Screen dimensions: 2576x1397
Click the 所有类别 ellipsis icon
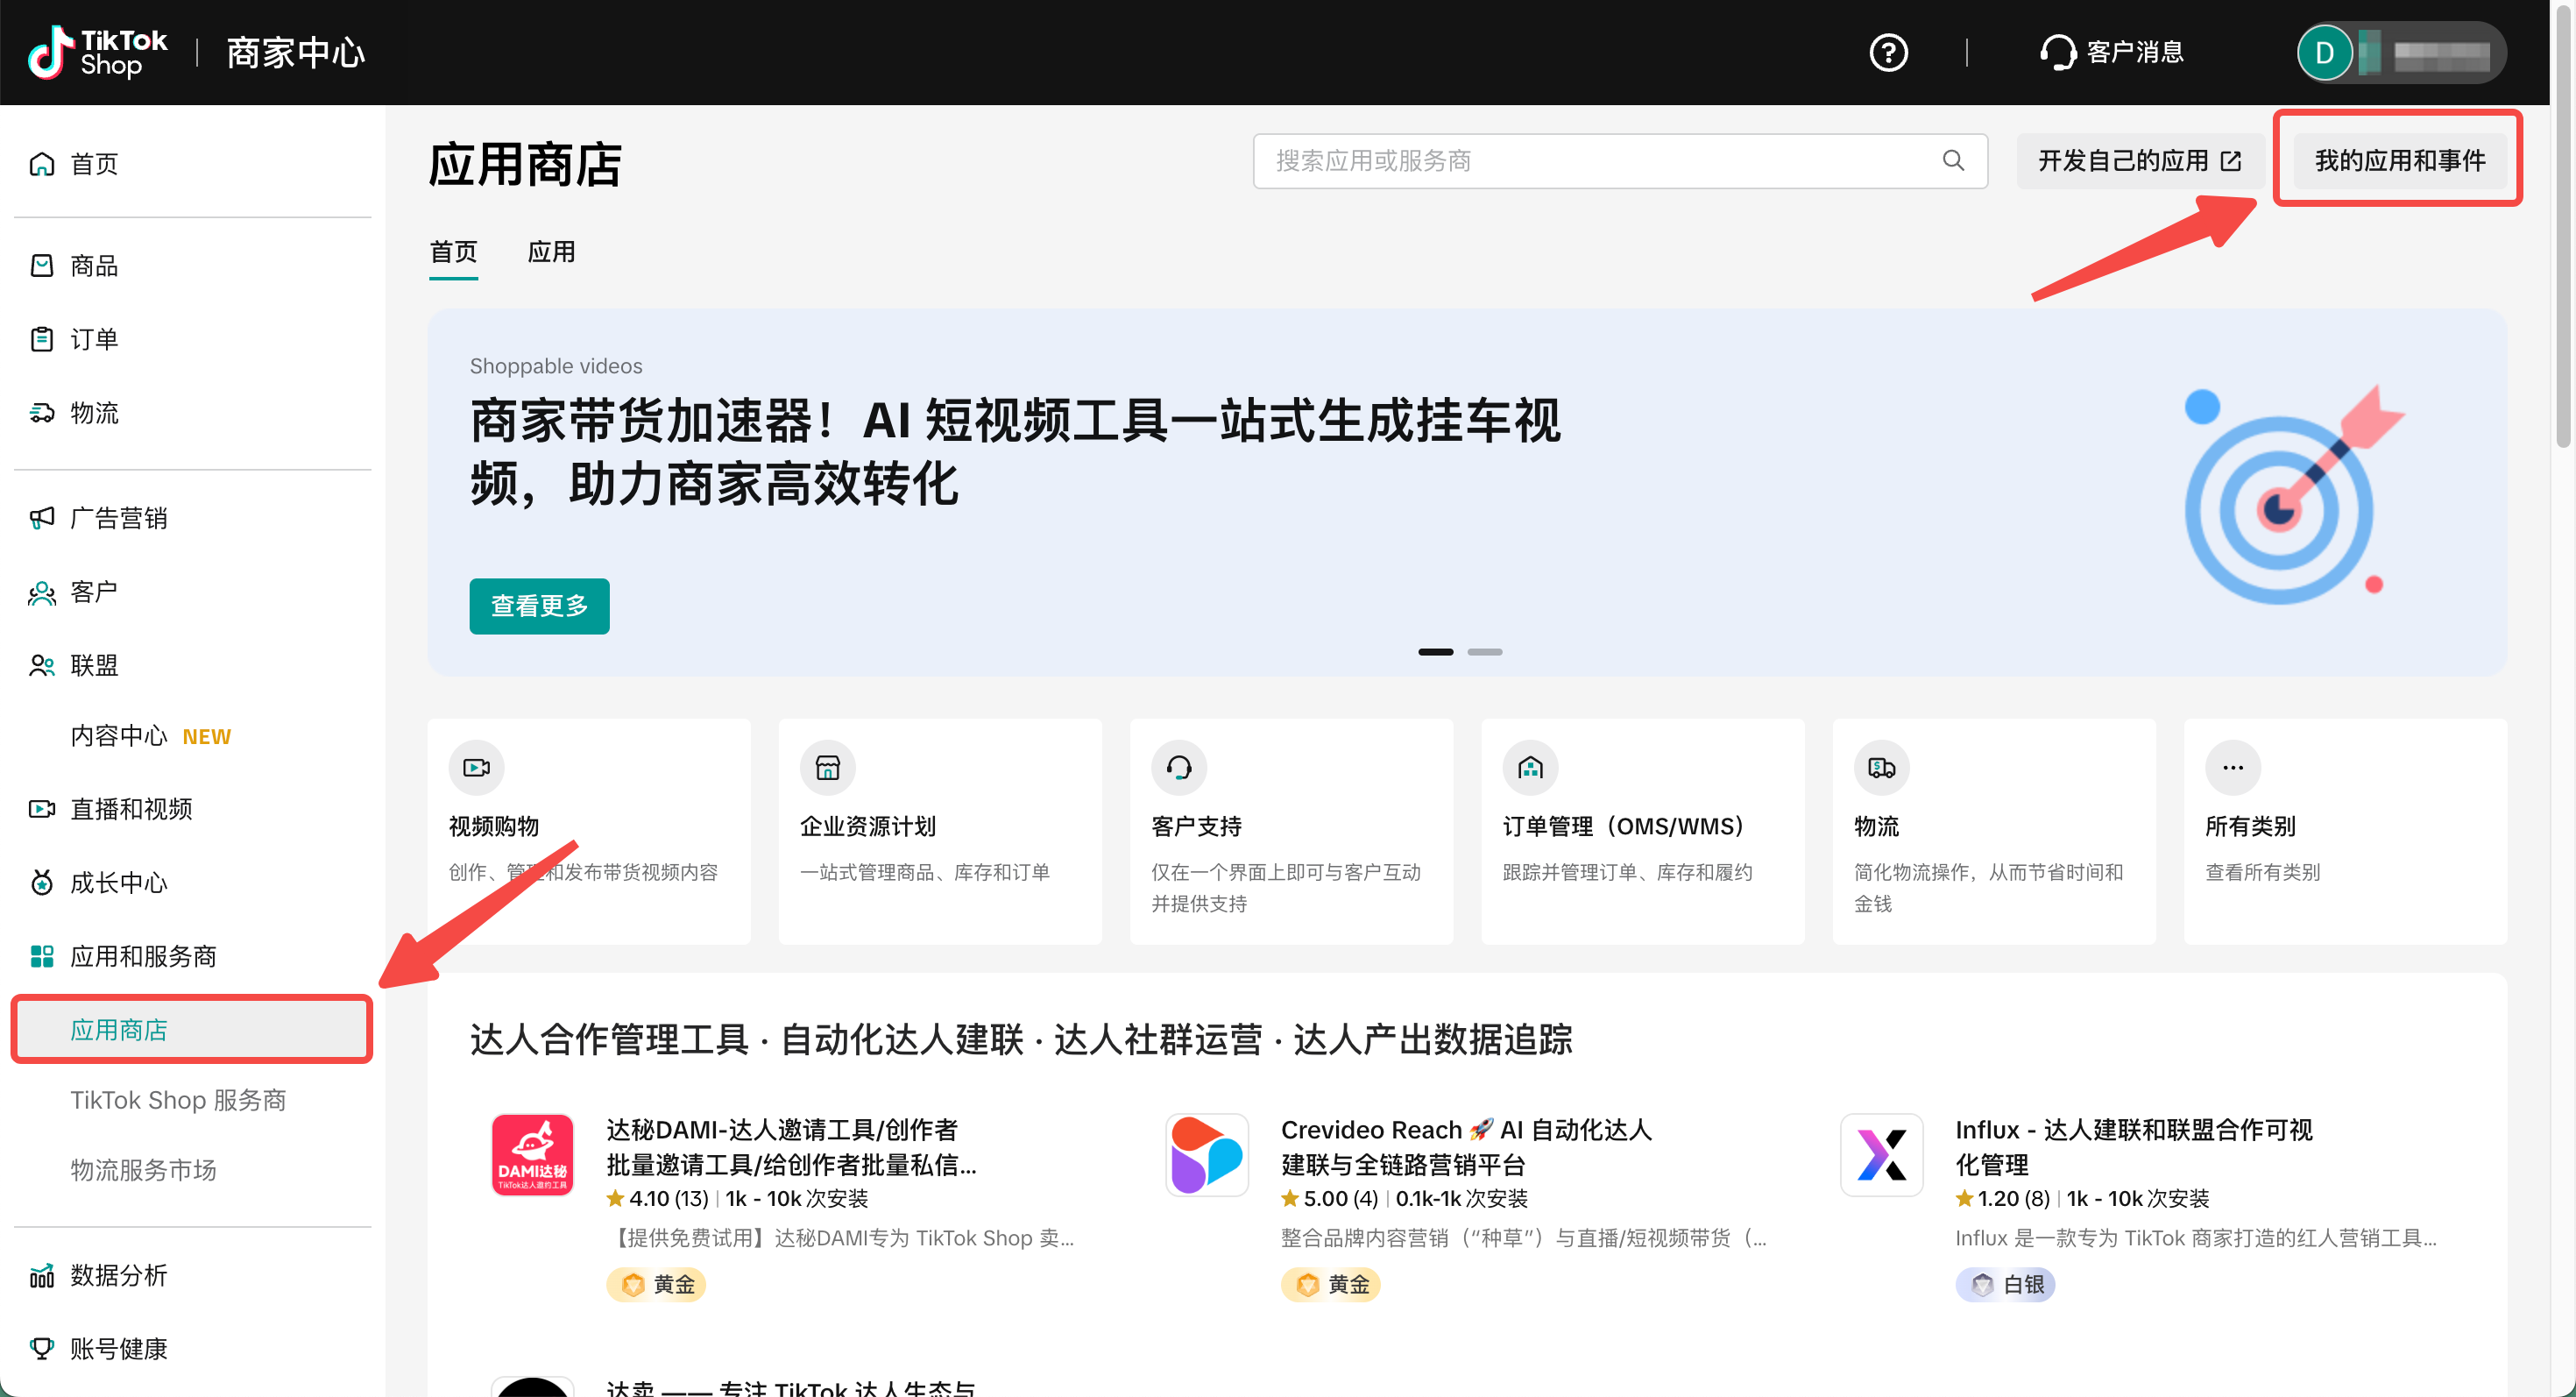(x=2232, y=767)
